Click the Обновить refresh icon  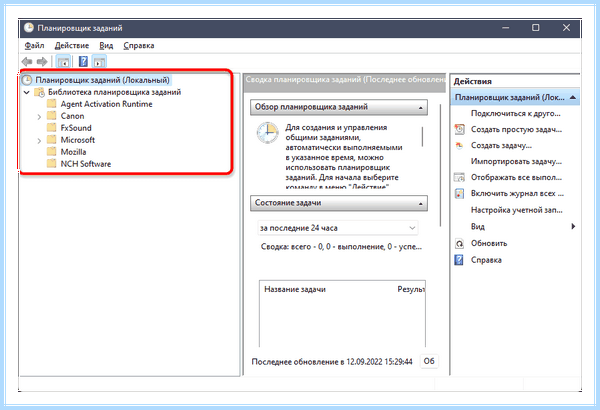459,243
